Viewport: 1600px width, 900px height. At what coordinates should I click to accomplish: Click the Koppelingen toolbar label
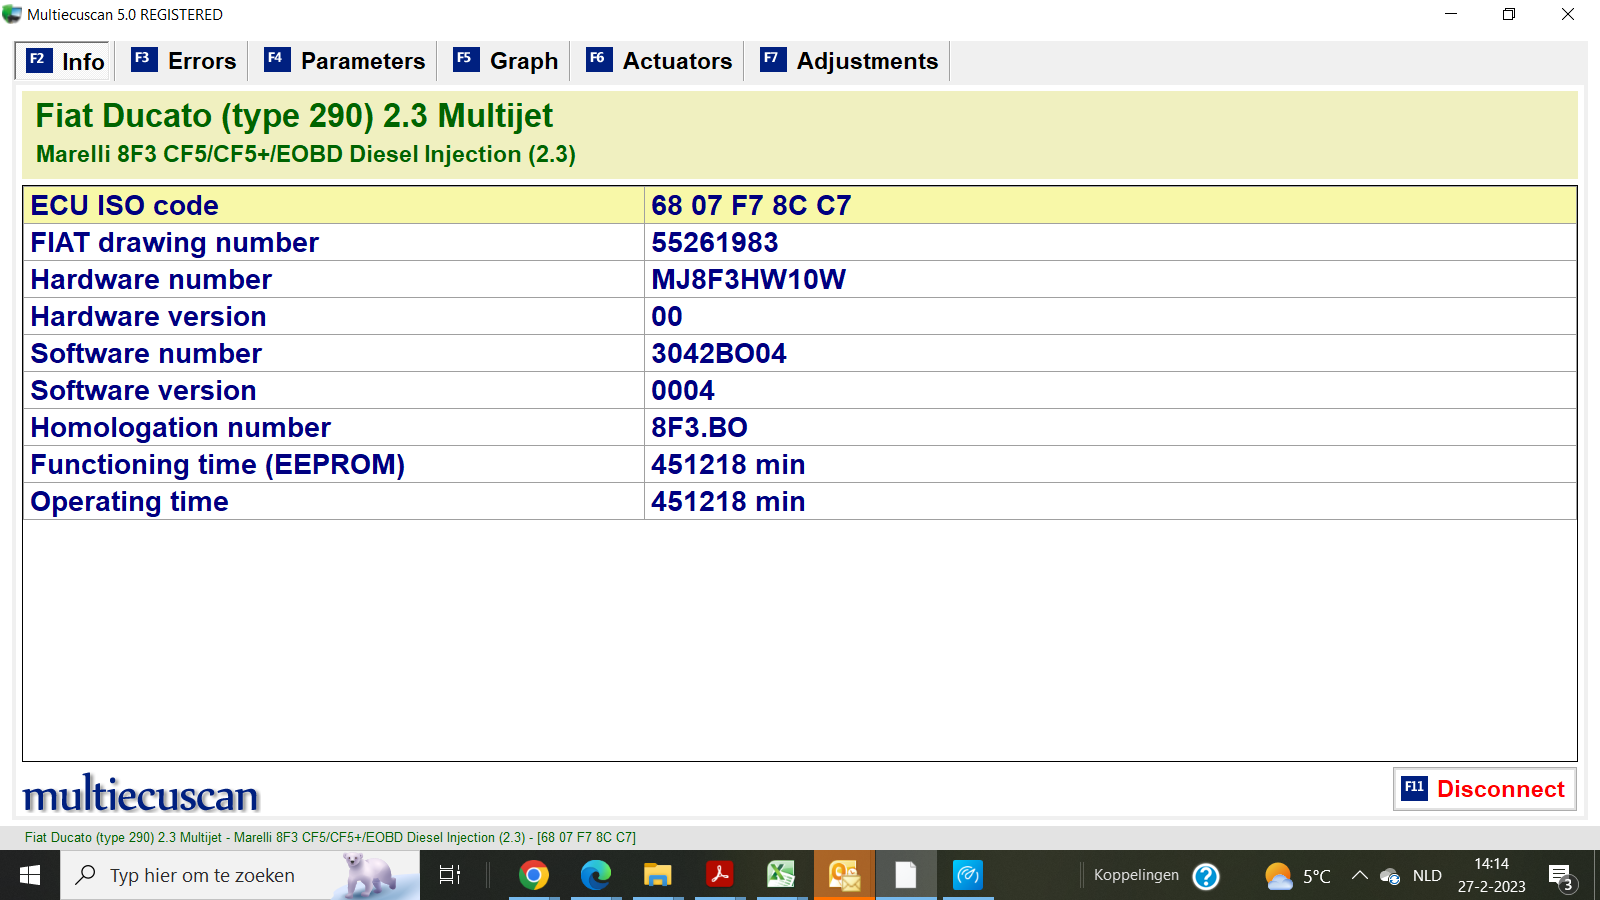1136,875
